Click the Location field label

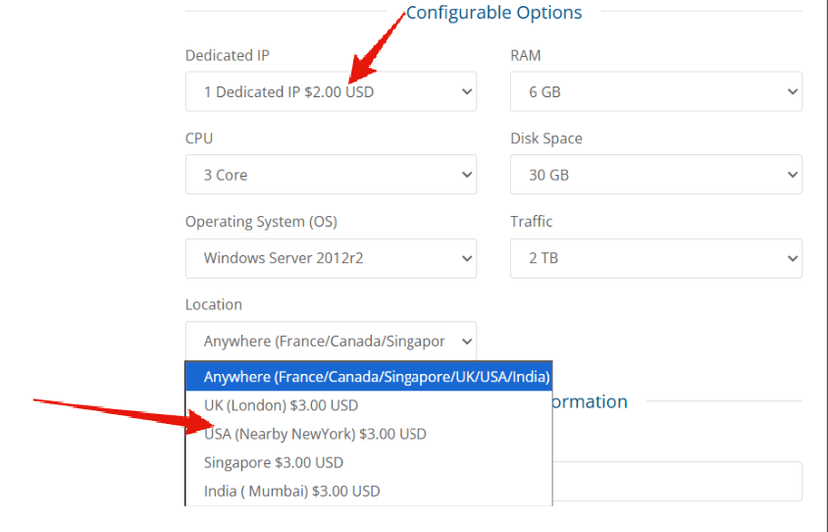[213, 305]
